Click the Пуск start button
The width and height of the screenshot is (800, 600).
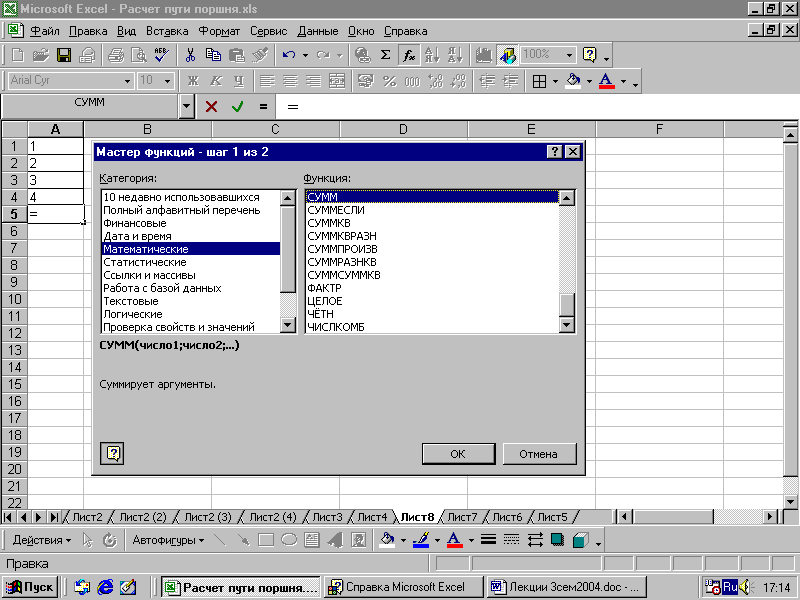click(31, 587)
